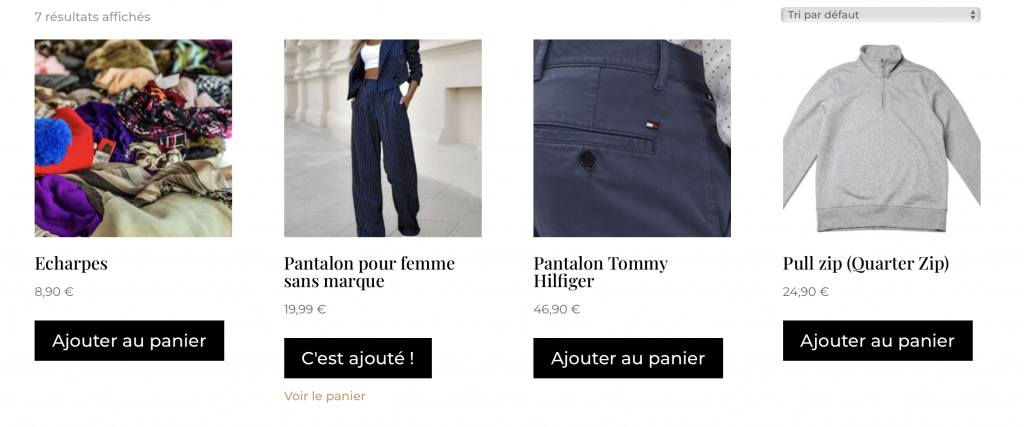Click the 'C'est ajouté !' button
Viewport: 1024px width, 427px height.
[x=358, y=358]
